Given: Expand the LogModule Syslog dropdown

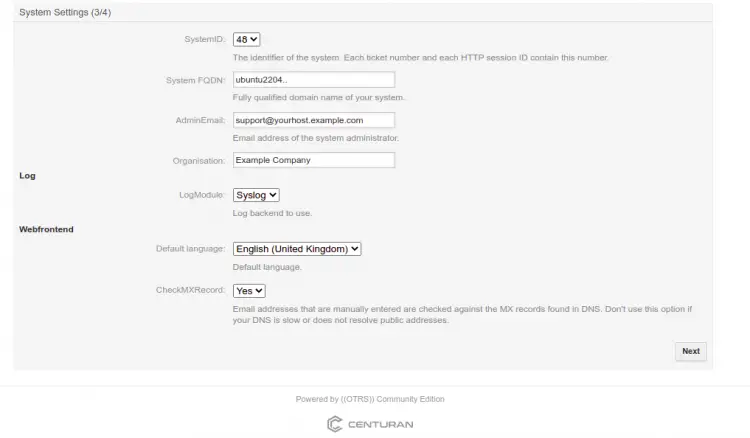Looking at the screenshot, I should (256, 195).
